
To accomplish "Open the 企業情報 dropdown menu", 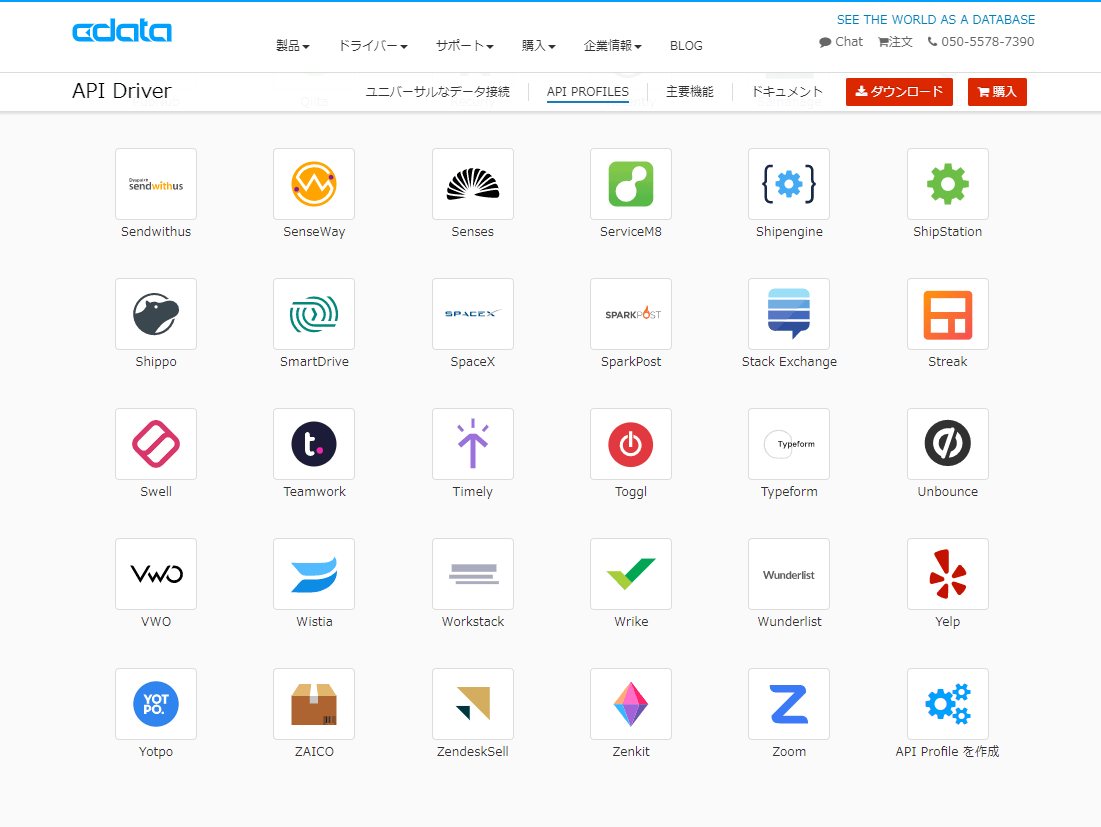I will tap(612, 46).
